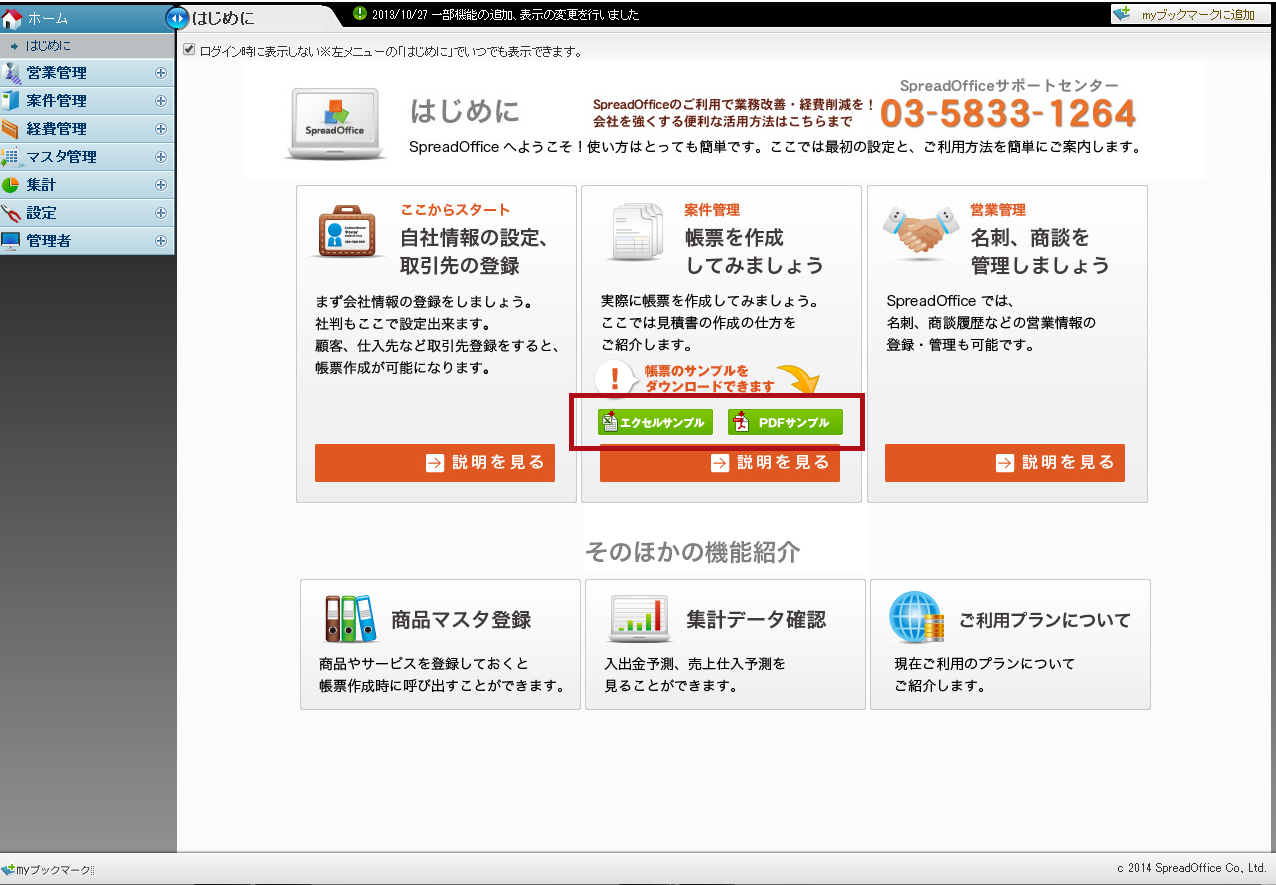
Task: Expand the 集計 menu plus button
Action: [x=161, y=185]
